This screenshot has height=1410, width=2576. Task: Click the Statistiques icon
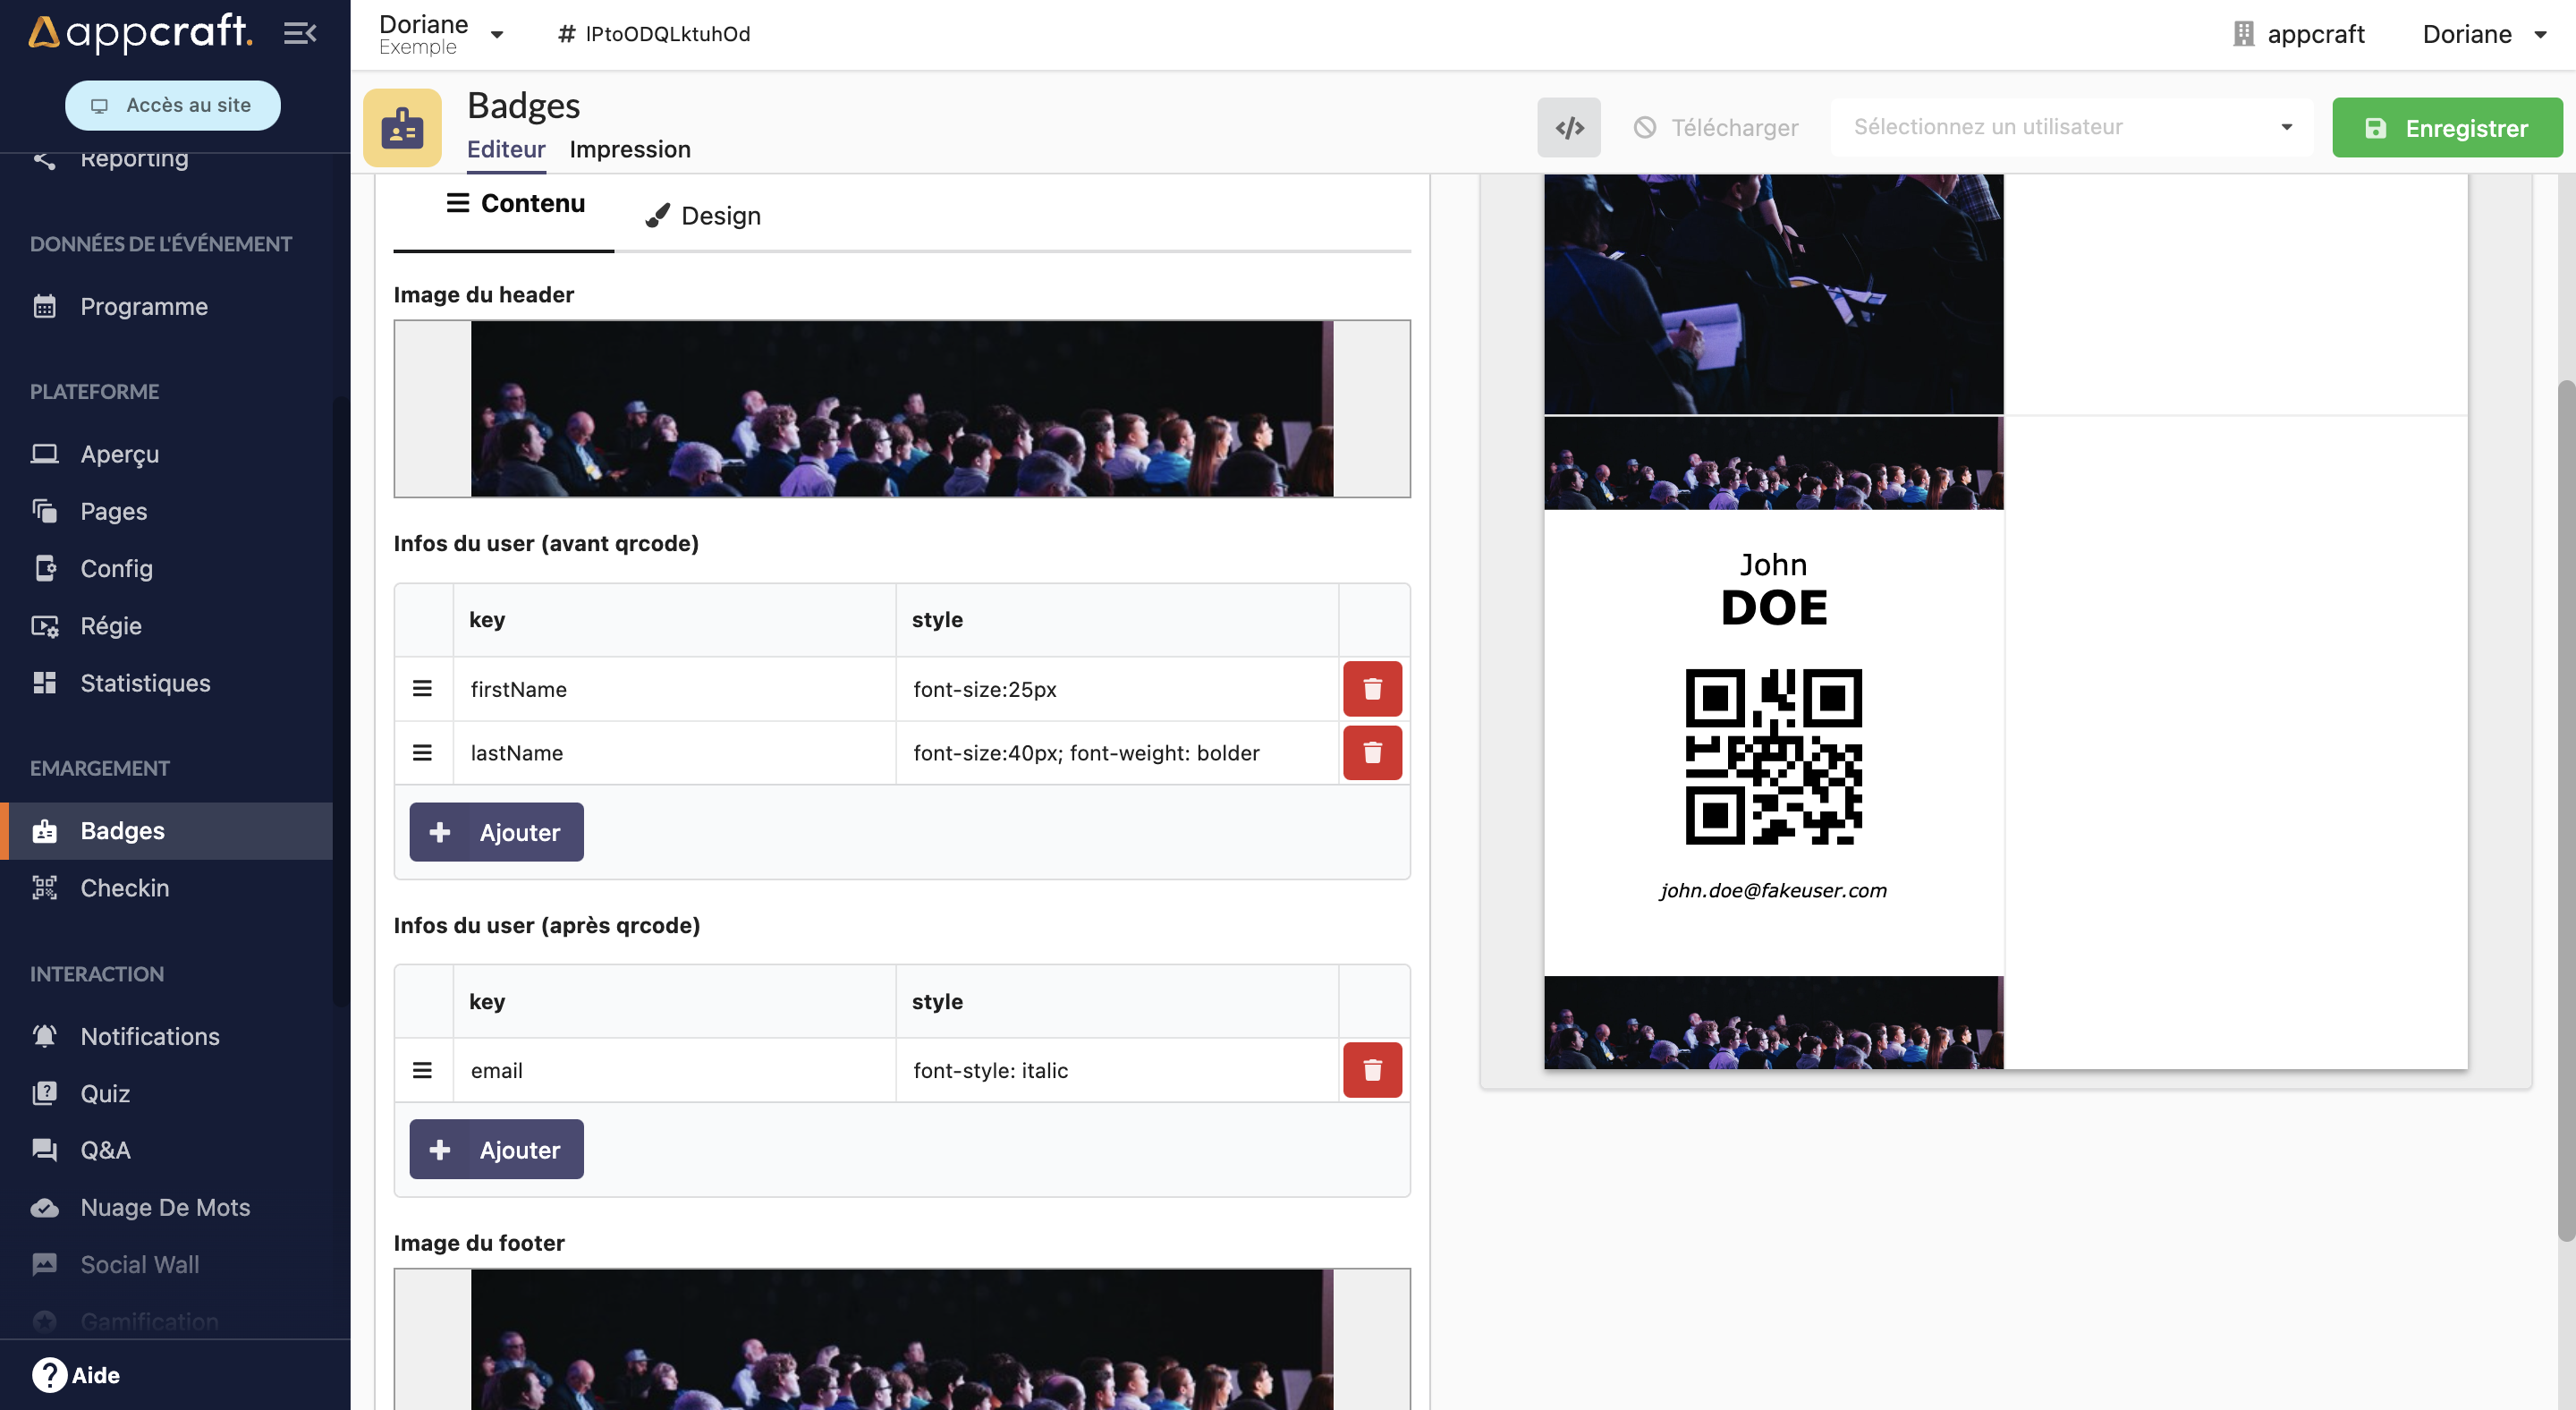[x=45, y=683]
